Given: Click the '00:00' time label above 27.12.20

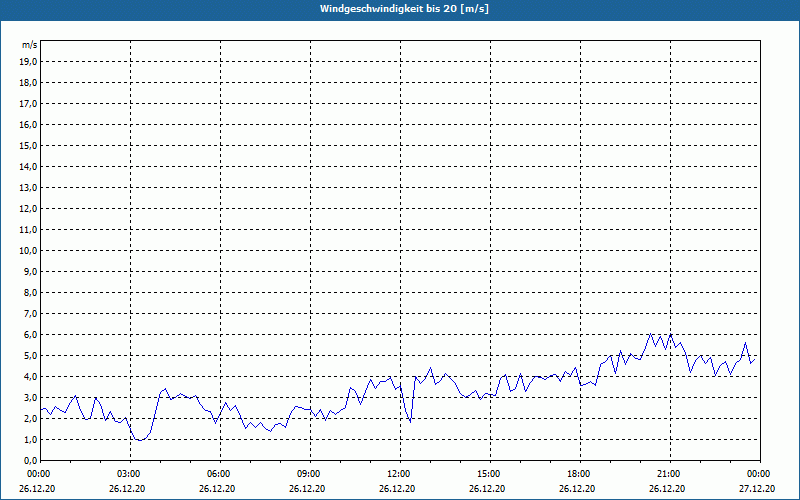Looking at the screenshot, I should click(x=758, y=474).
